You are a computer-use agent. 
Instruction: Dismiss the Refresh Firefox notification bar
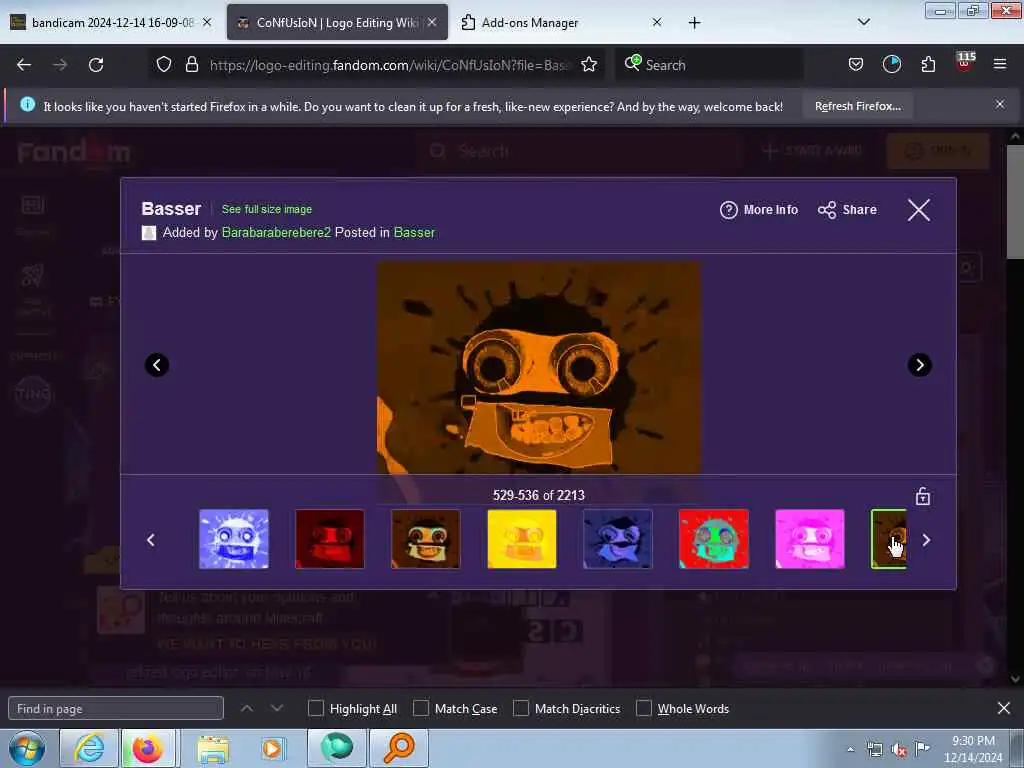pyautogui.click(x=1000, y=104)
